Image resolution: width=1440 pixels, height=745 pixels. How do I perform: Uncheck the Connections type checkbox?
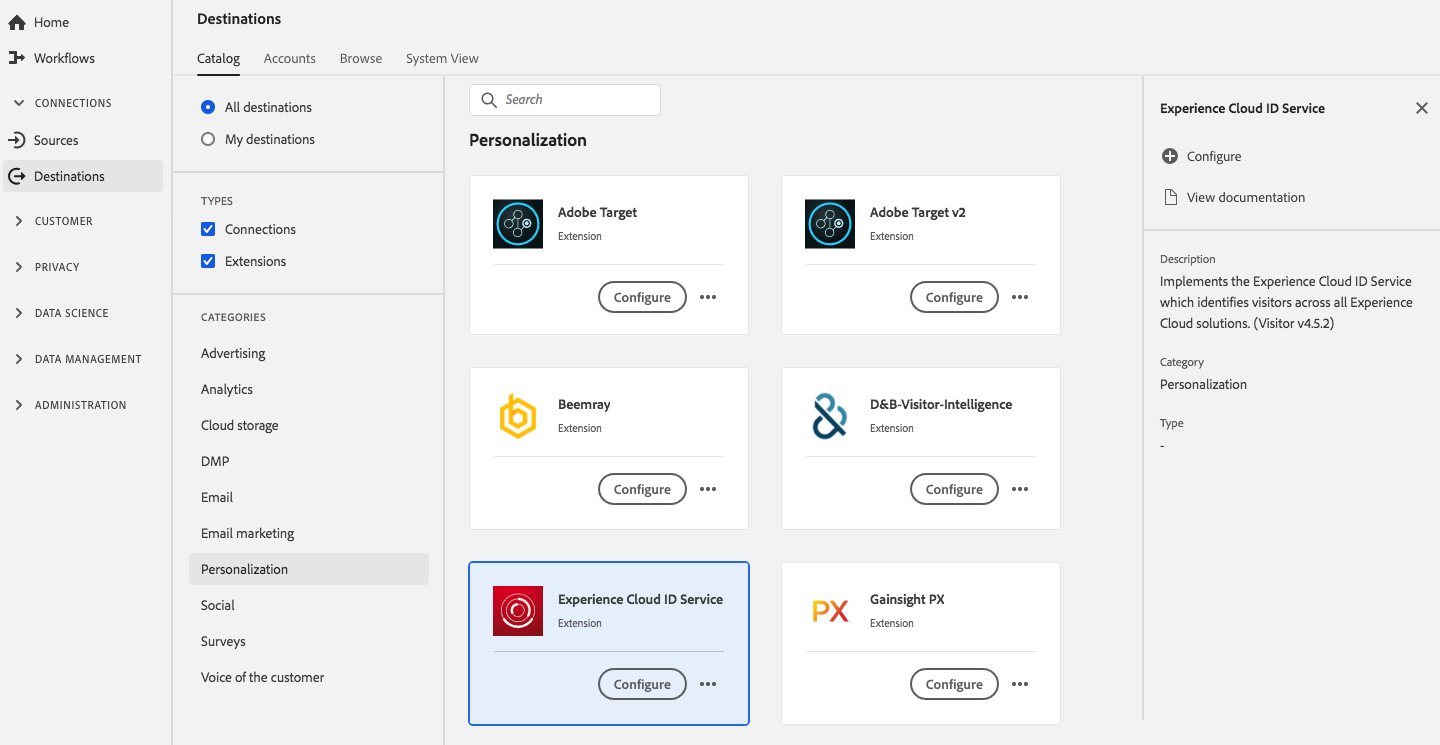tap(208, 229)
